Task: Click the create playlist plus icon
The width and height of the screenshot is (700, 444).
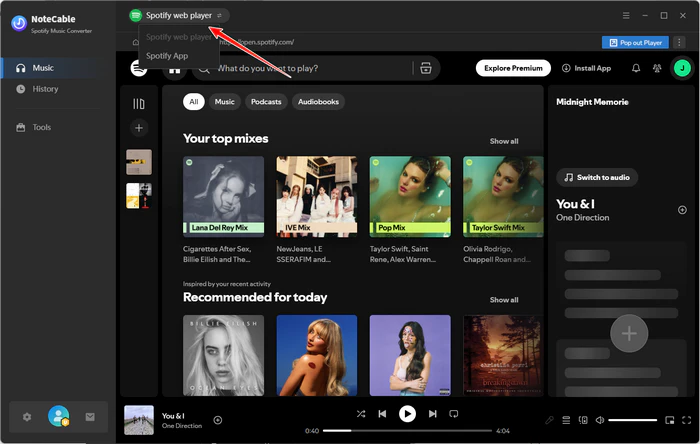Action: tap(139, 128)
